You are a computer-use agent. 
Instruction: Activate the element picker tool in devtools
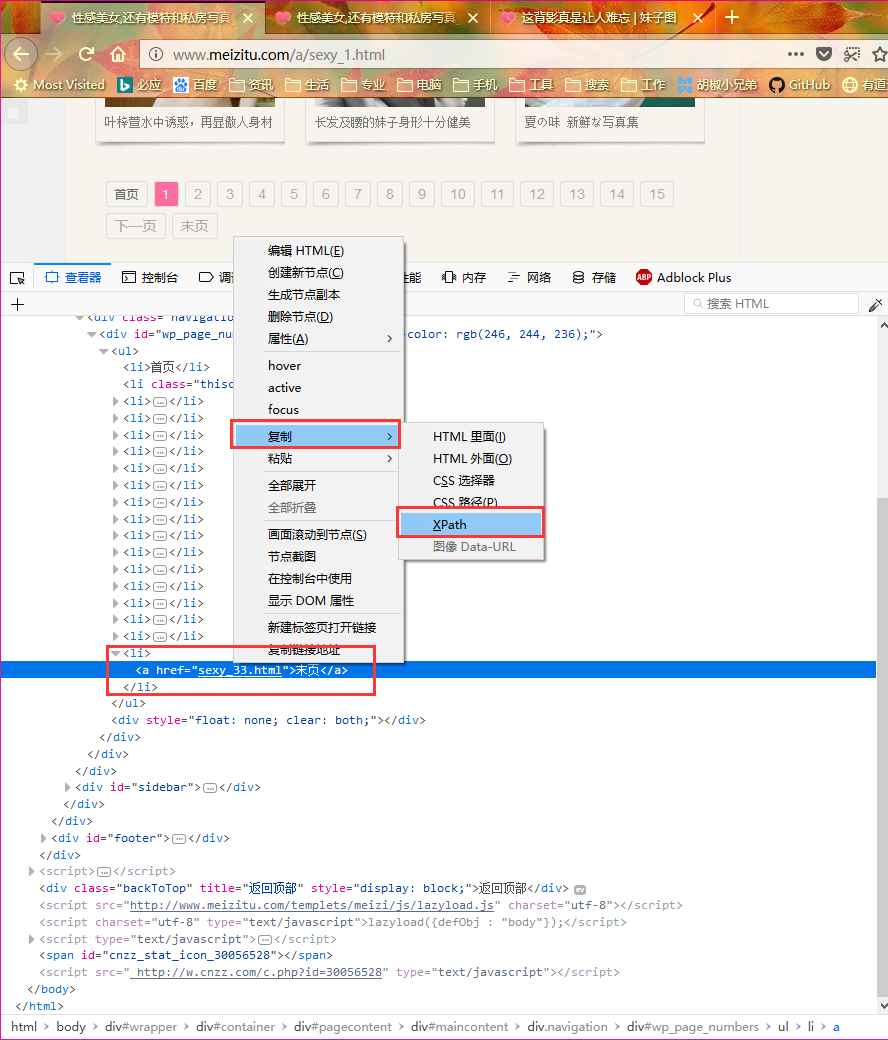[x=17, y=277]
